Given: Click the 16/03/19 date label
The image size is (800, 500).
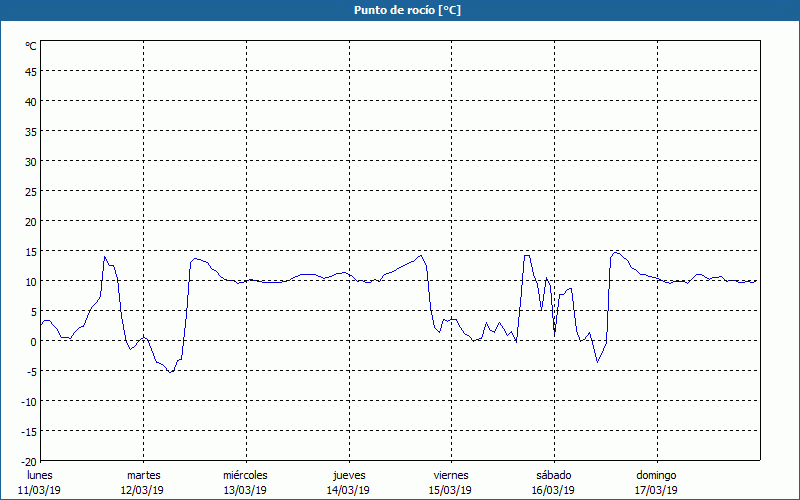Looking at the screenshot, I should 553,490.
